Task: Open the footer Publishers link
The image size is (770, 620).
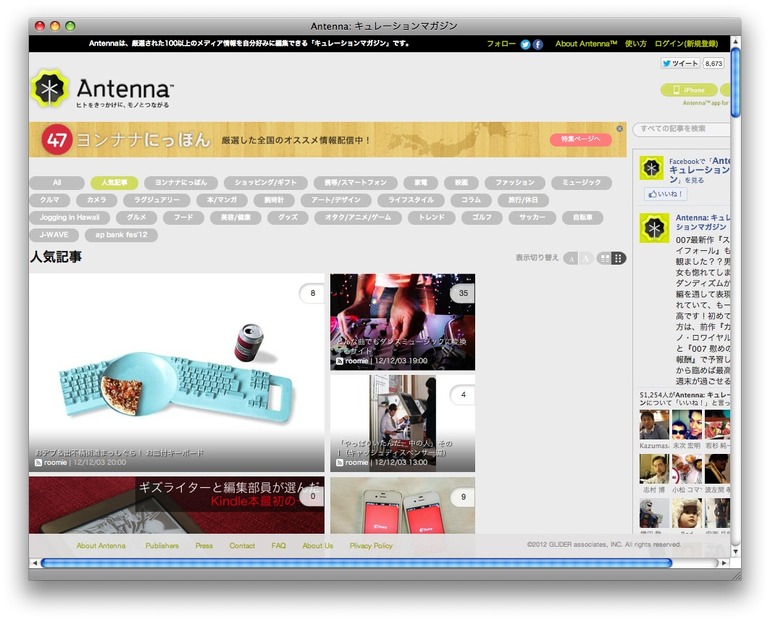Action: click(x=162, y=545)
